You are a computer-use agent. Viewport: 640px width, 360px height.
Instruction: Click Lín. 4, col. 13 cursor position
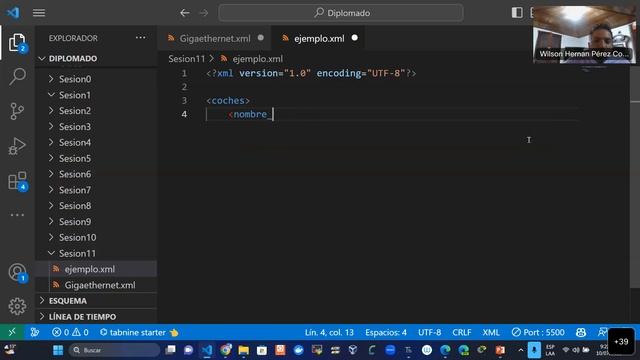point(329,332)
